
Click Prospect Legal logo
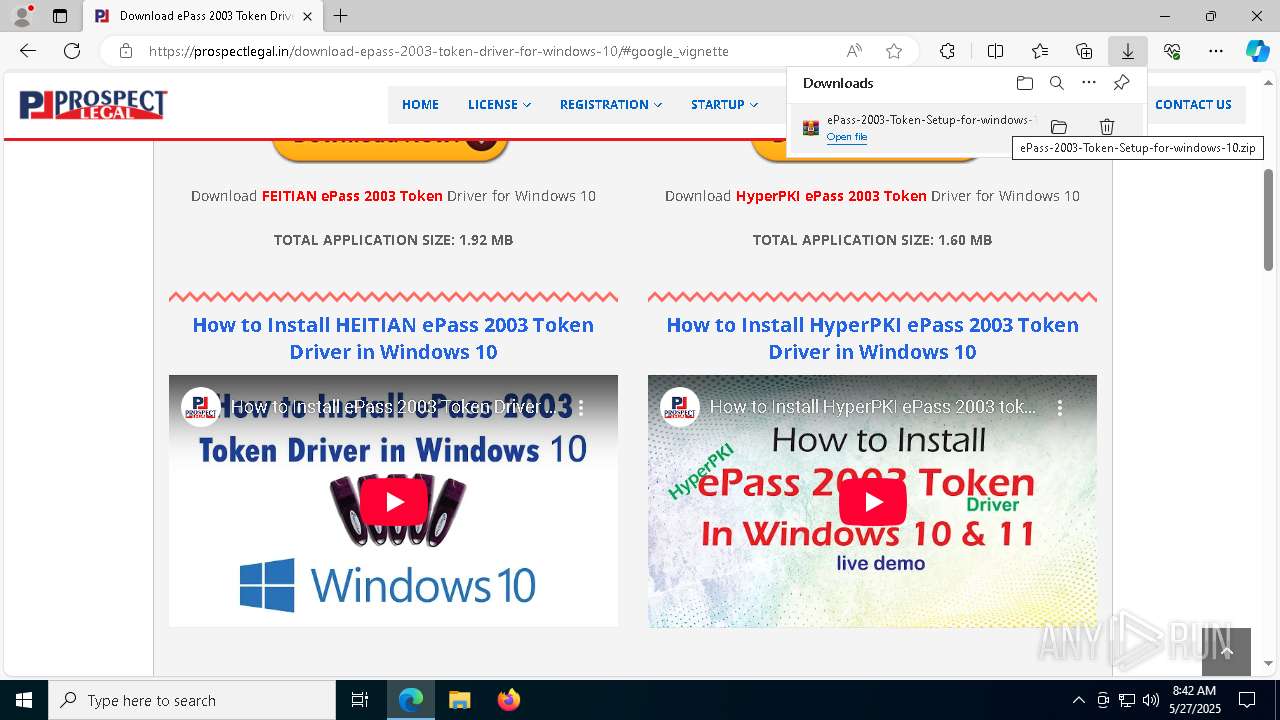tap(93, 104)
